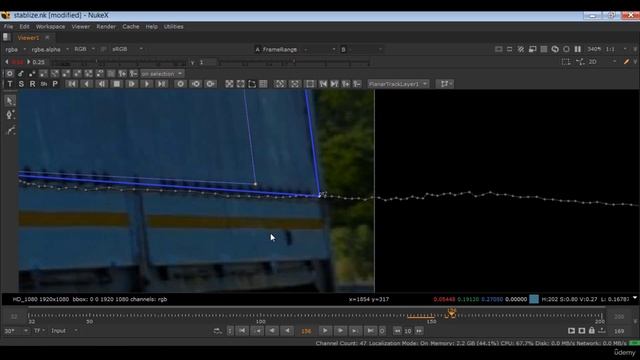This screenshot has width=640, height=360.
Task: Adjust the viewer gain slider
Action: [118, 62]
